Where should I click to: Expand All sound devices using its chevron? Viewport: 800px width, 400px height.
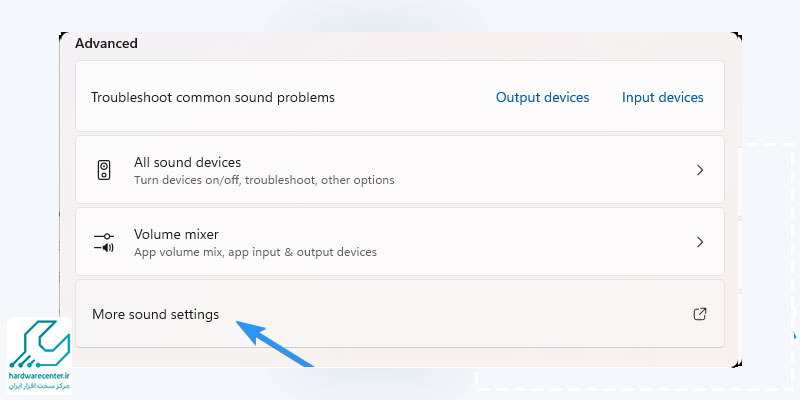pyautogui.click(x=700, y=170)
